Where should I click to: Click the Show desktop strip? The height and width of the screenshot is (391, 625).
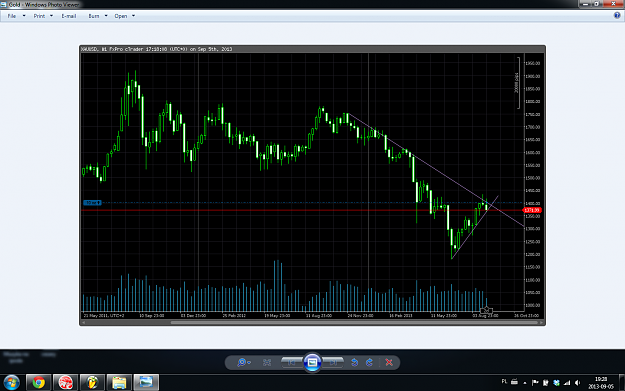coord(622,383)
